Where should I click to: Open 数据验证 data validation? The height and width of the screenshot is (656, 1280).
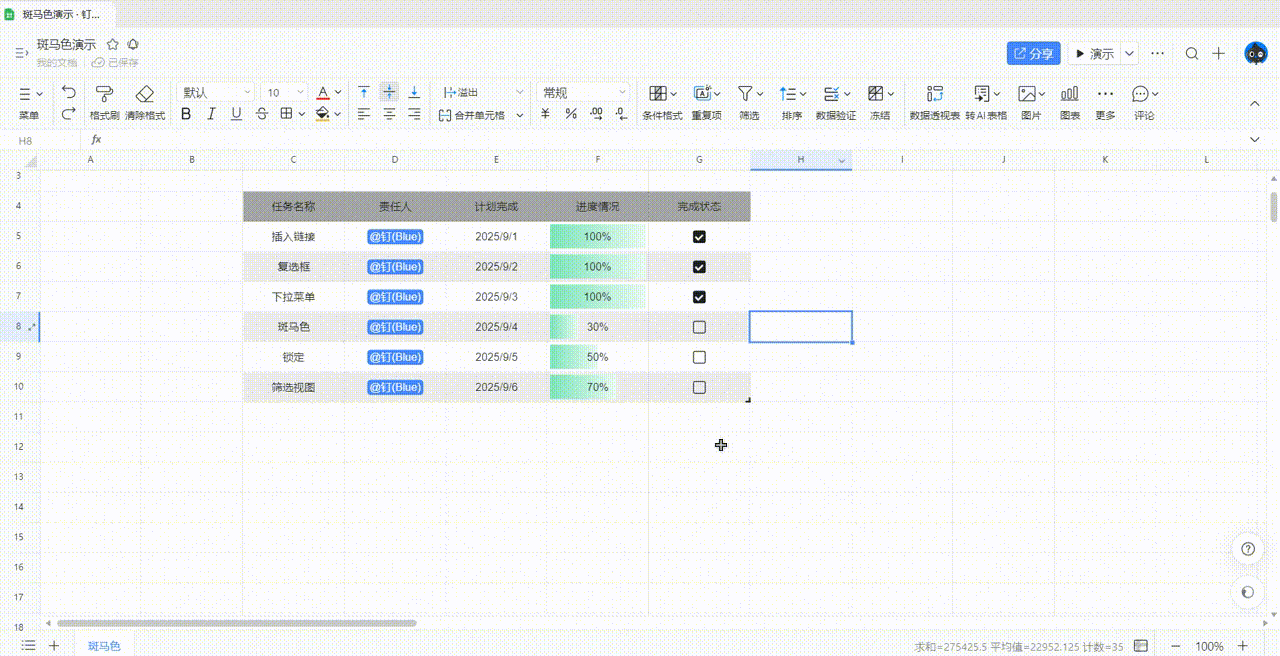coord(835,103)
